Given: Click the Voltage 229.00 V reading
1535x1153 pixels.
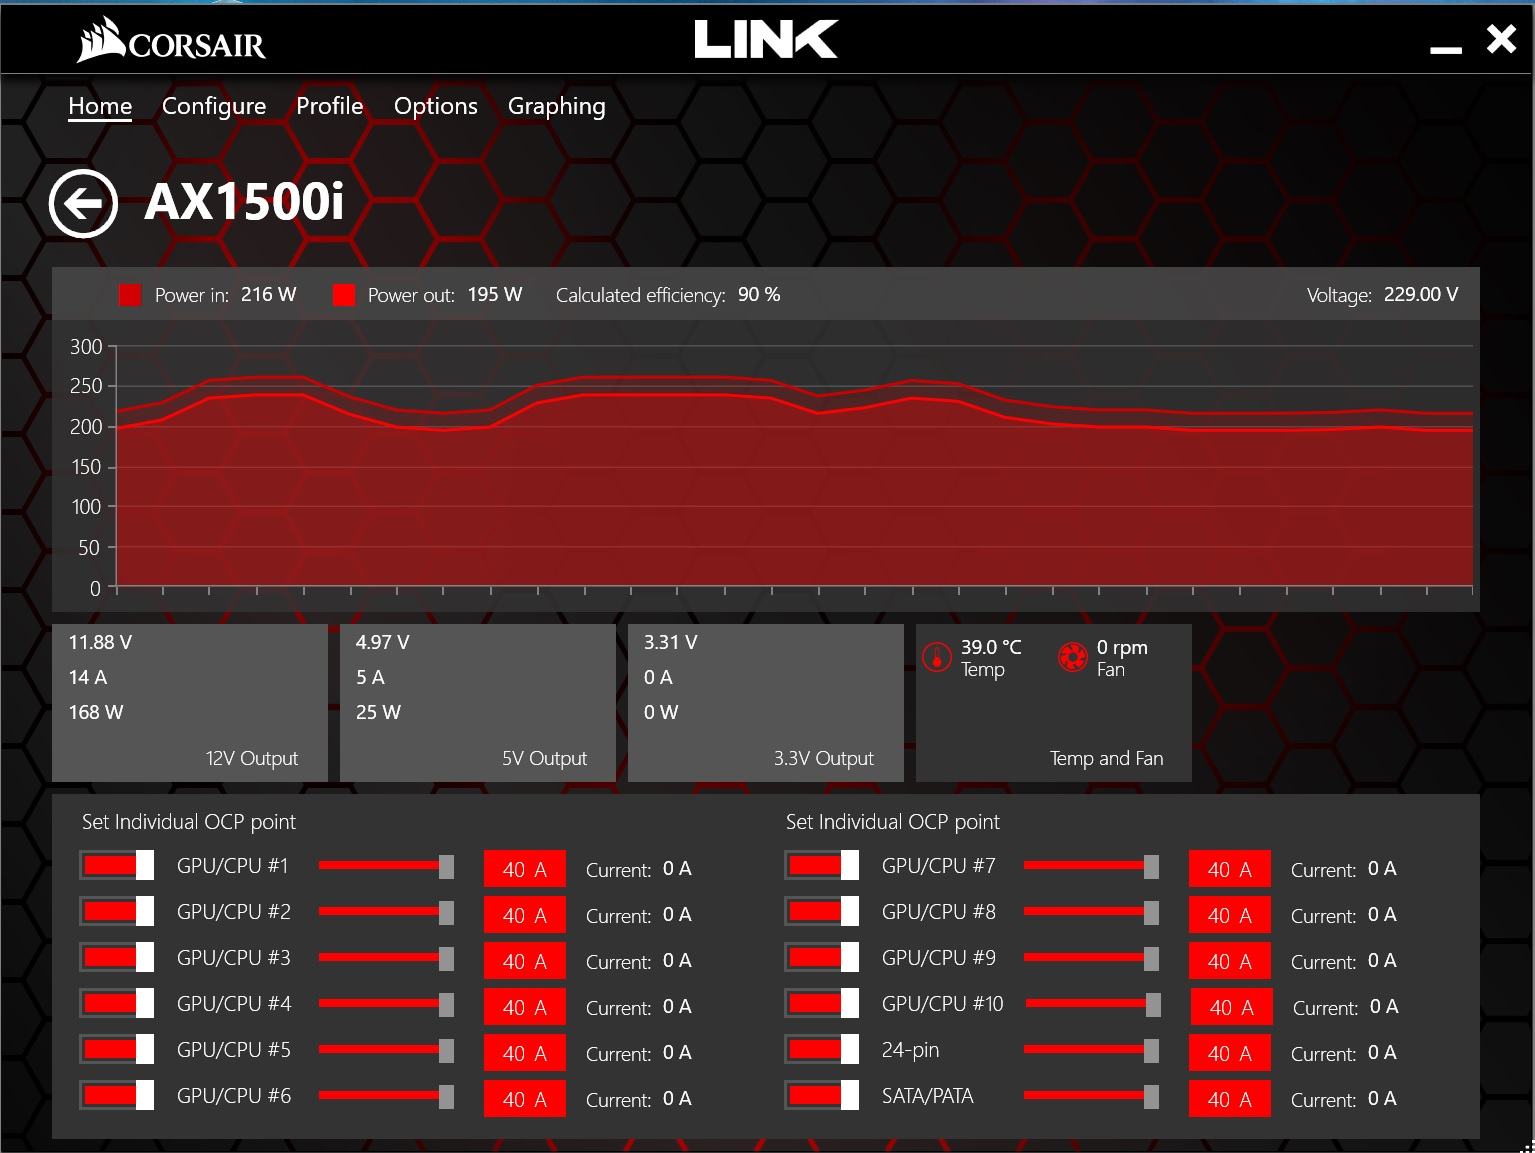Looking at the screenshot, I should click(1383, 295).
